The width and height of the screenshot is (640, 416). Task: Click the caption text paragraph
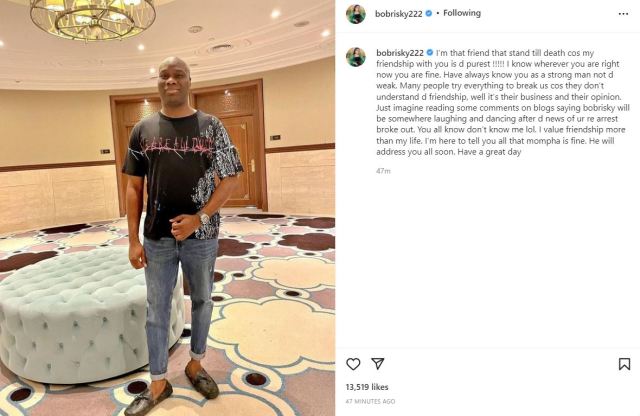click(x=502, y=102)
